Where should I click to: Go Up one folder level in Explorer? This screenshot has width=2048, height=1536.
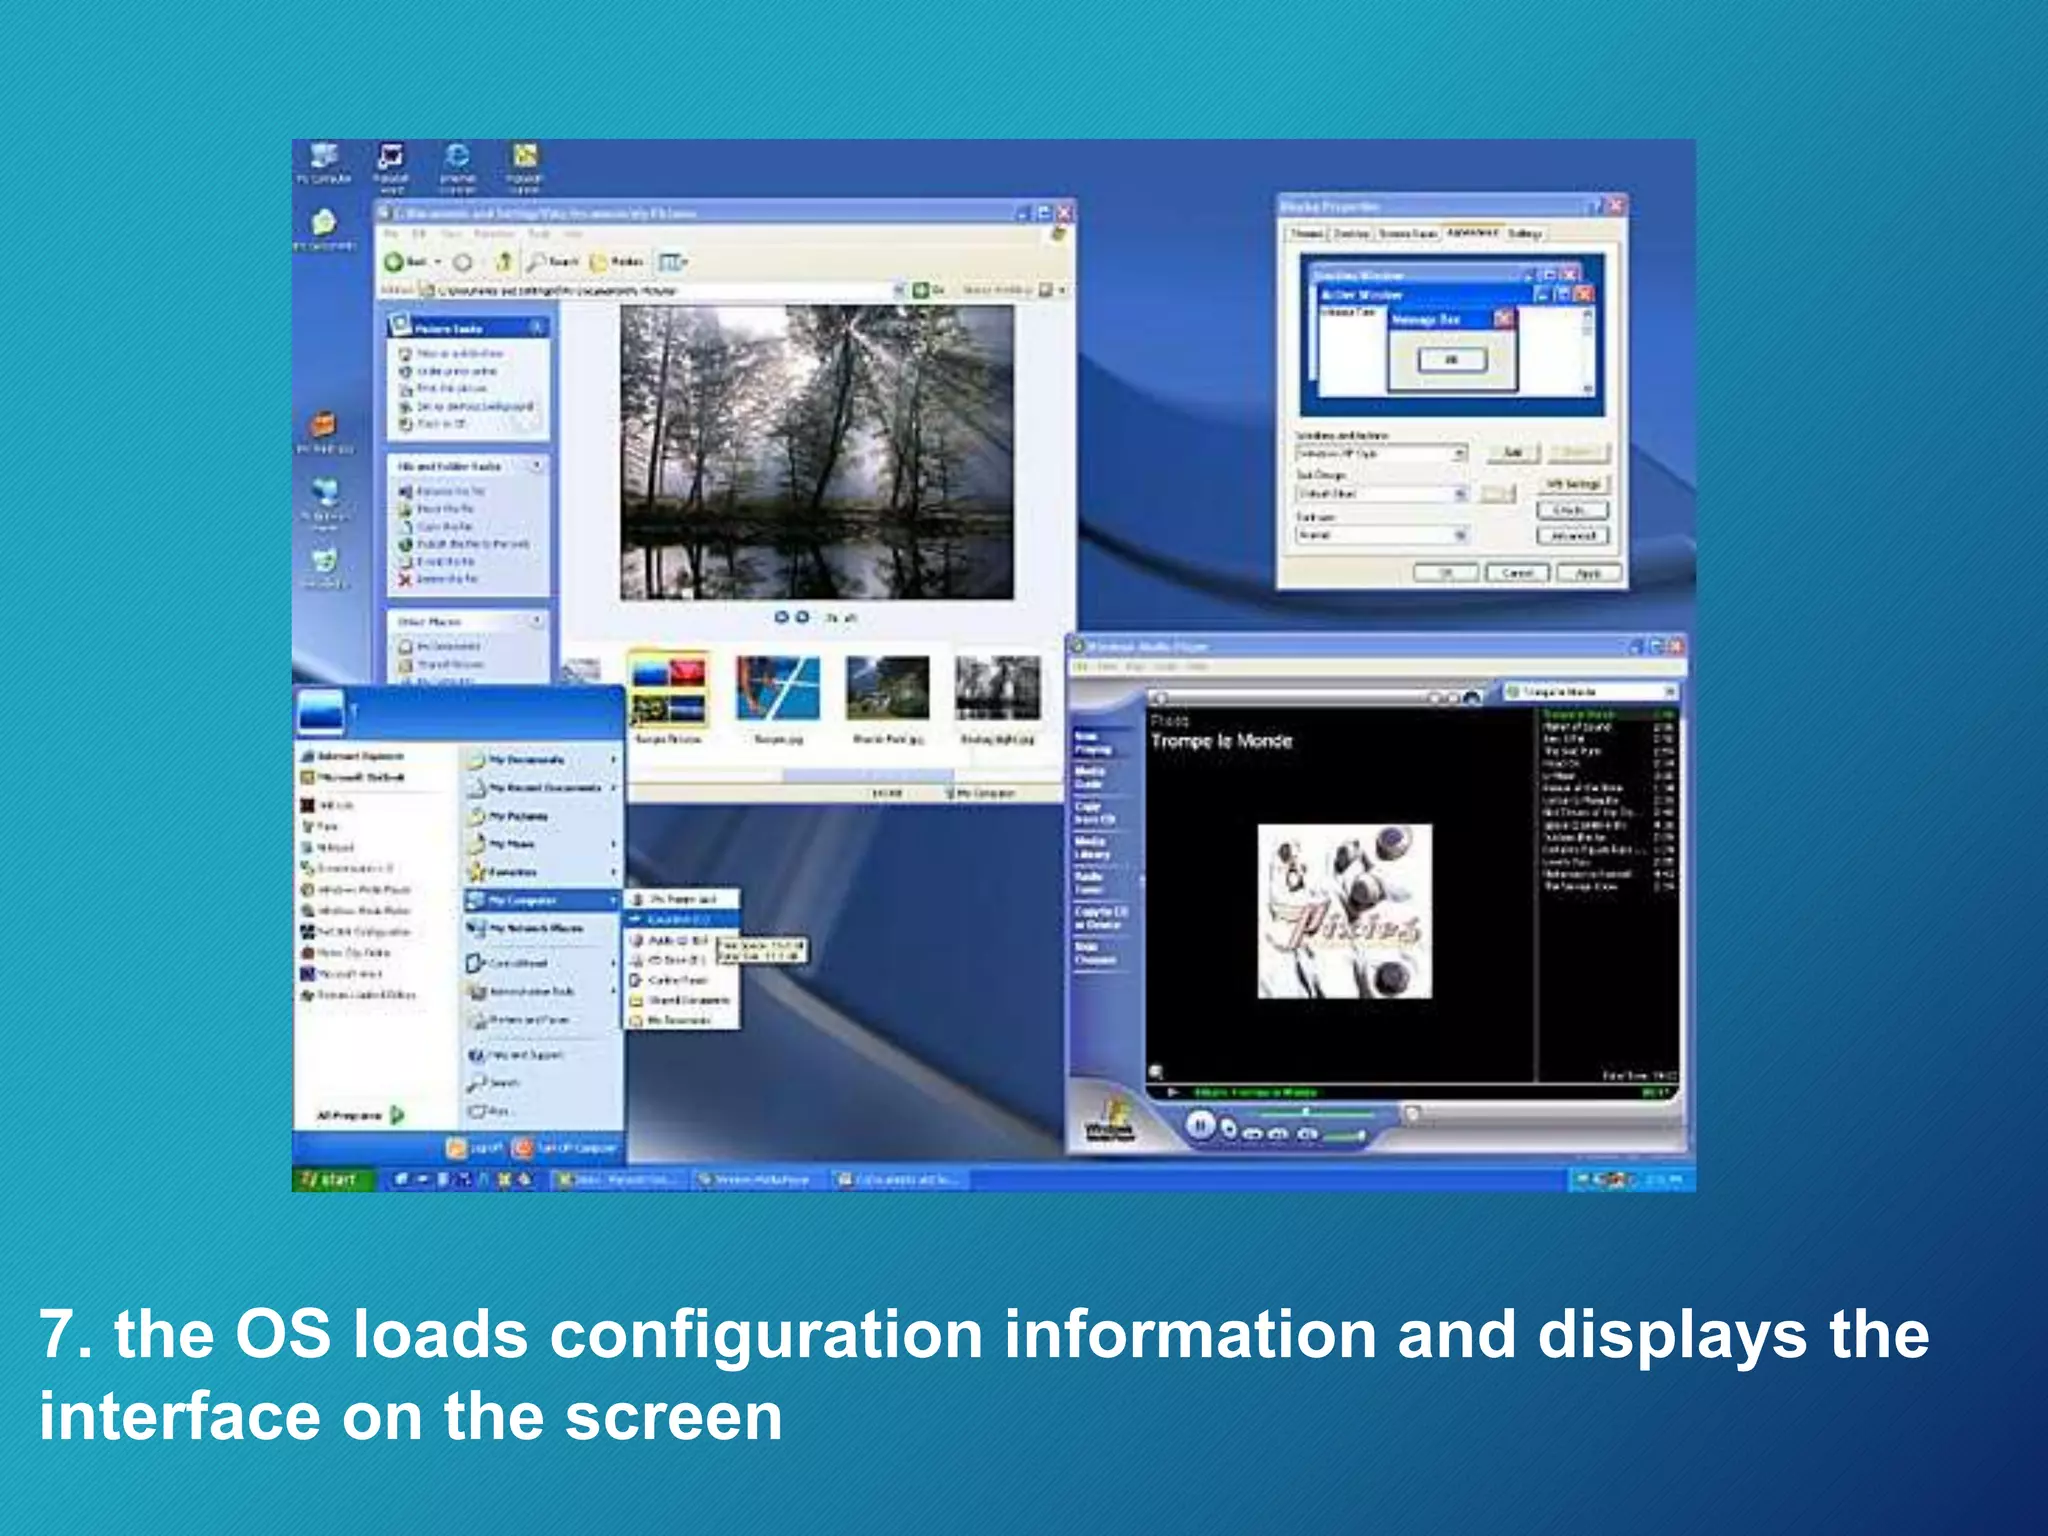click(504, 262)
